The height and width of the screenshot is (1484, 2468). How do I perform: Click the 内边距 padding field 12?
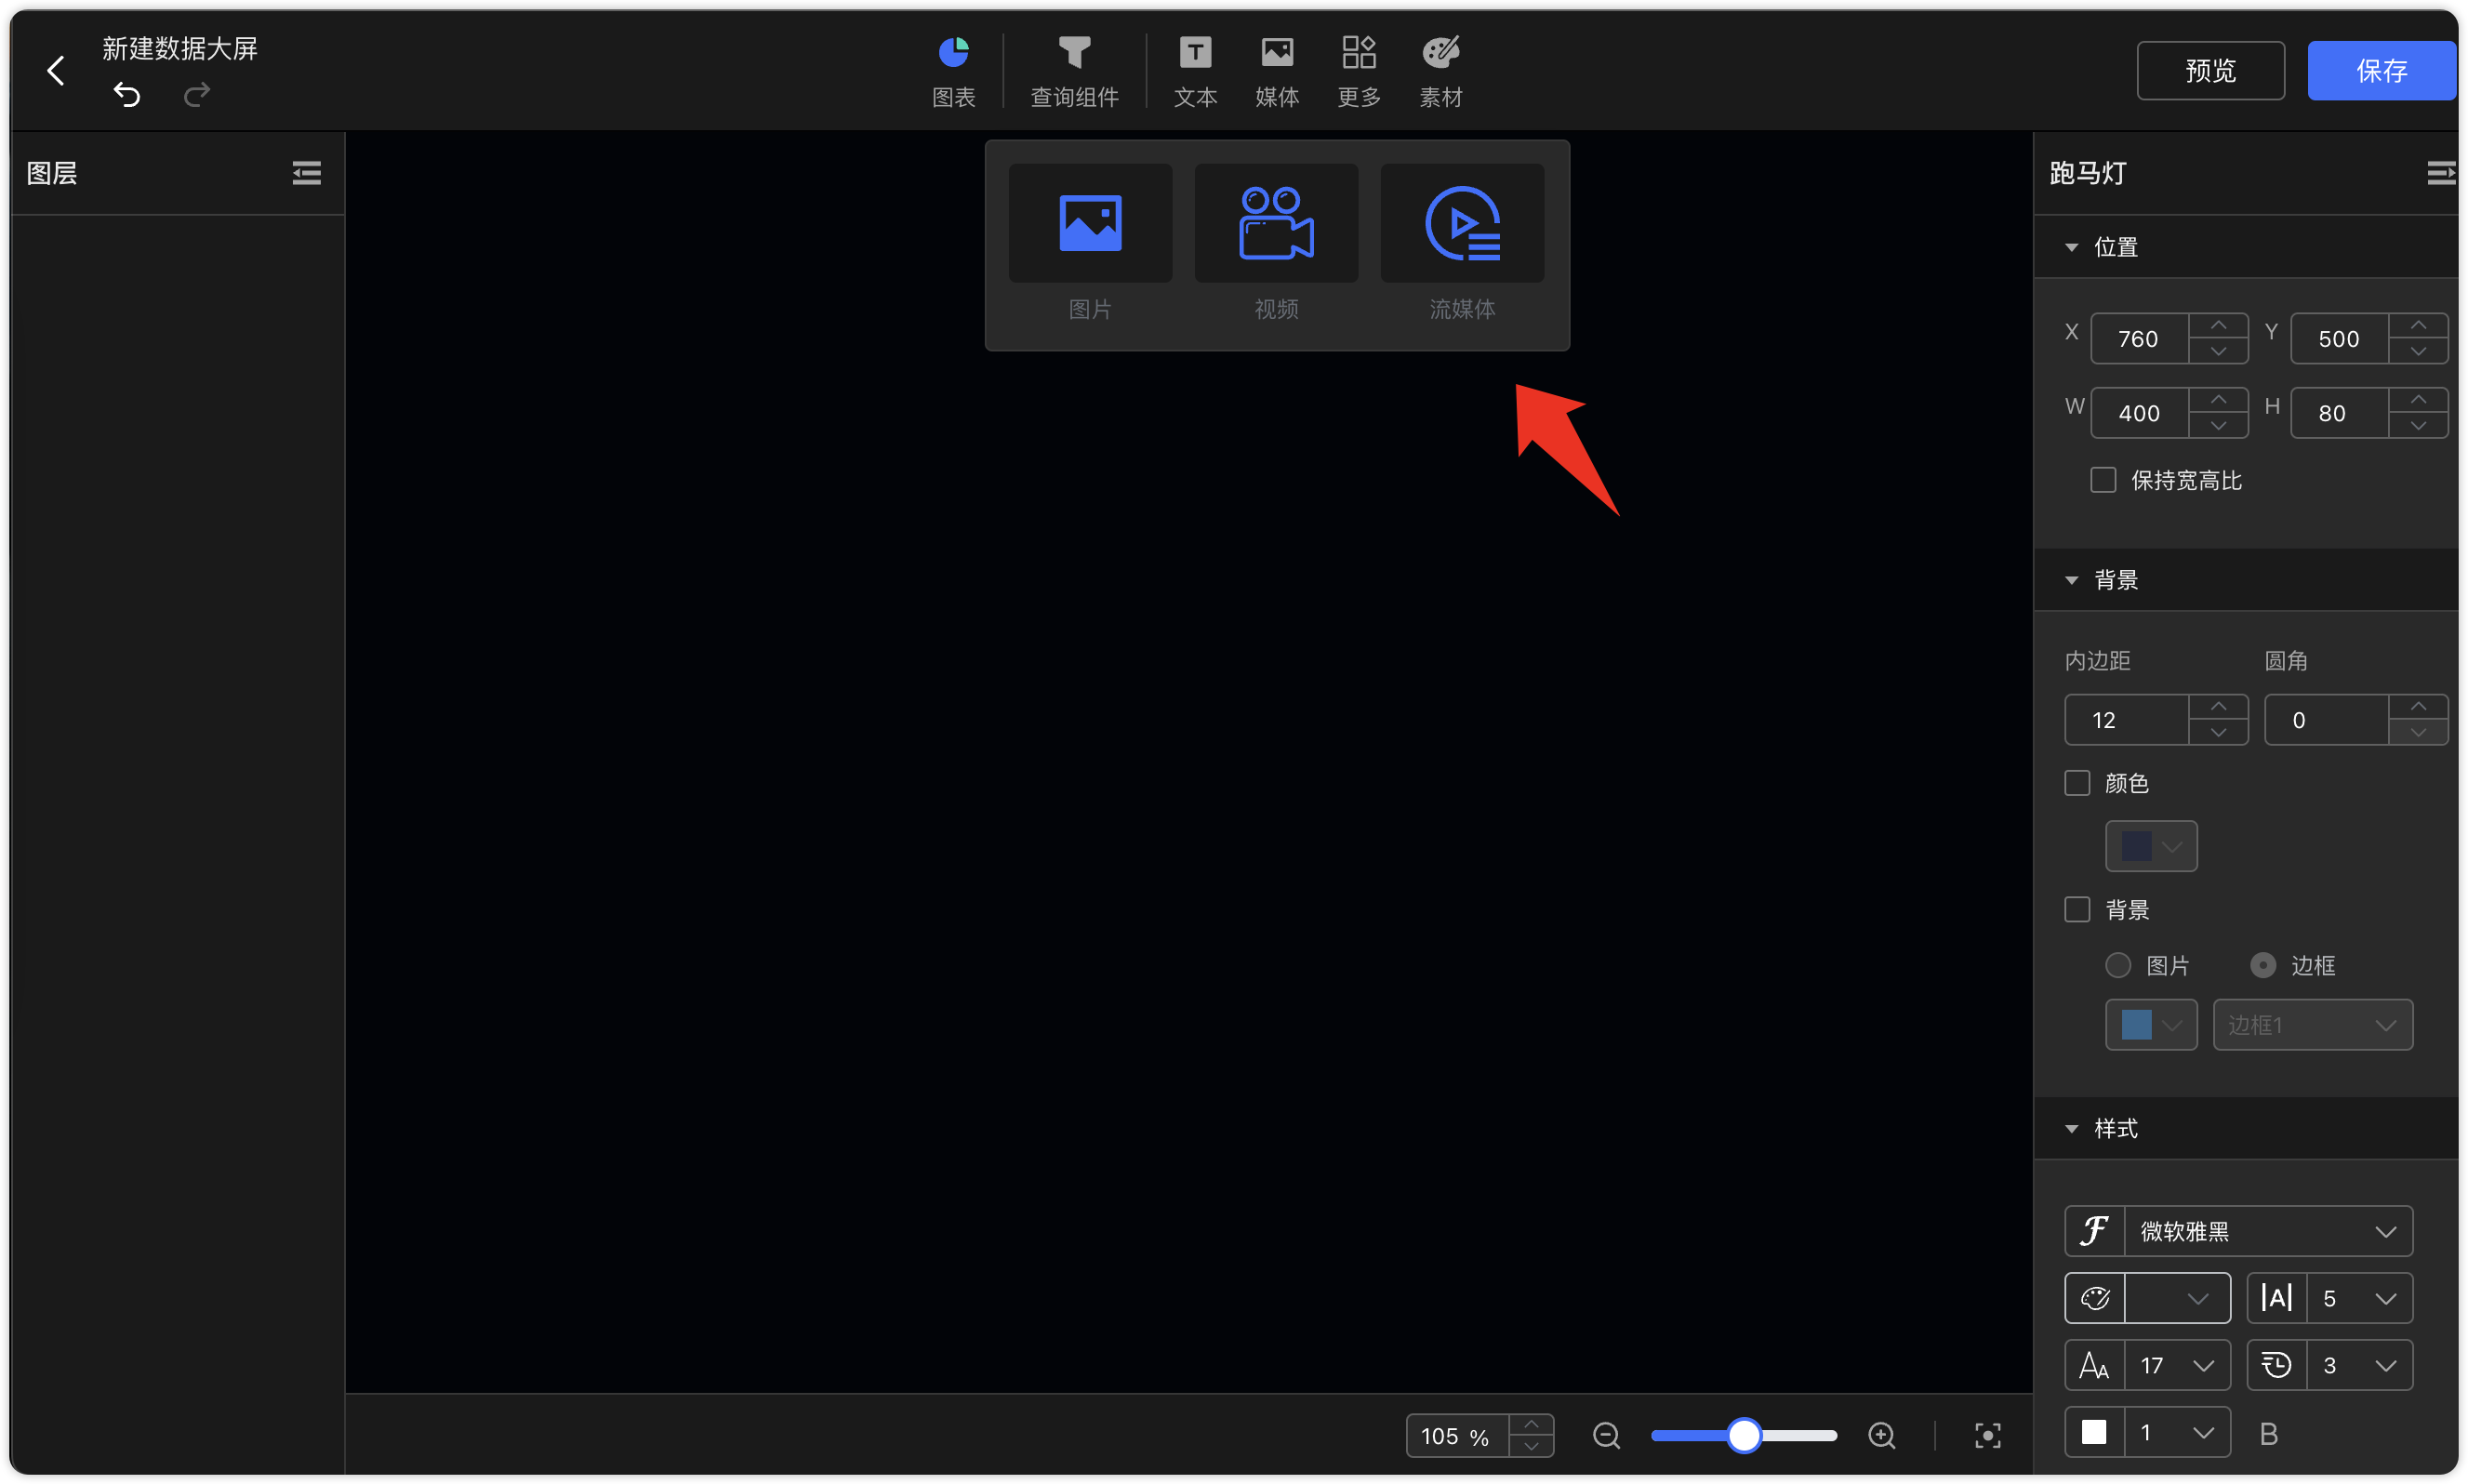pos(2126,720)
